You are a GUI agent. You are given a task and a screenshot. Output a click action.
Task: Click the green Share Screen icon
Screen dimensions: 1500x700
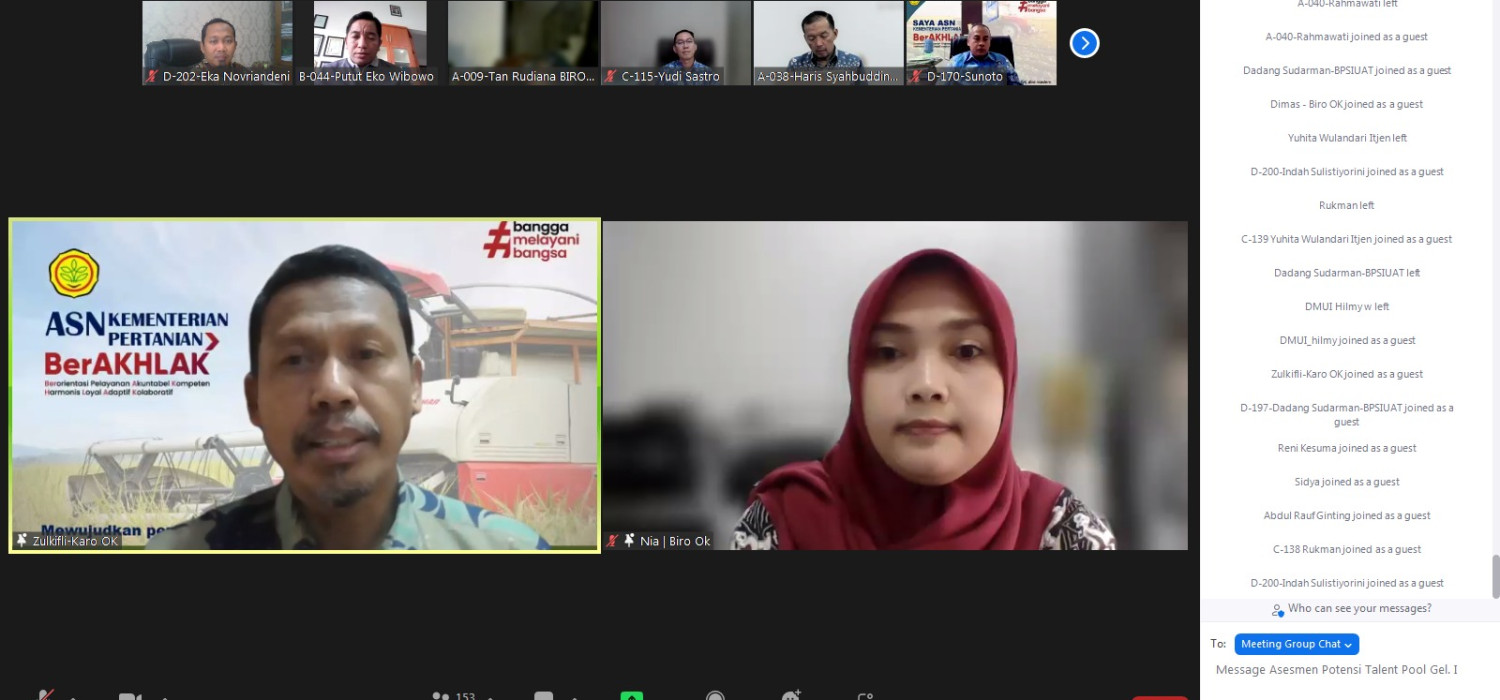pos(631,695)
